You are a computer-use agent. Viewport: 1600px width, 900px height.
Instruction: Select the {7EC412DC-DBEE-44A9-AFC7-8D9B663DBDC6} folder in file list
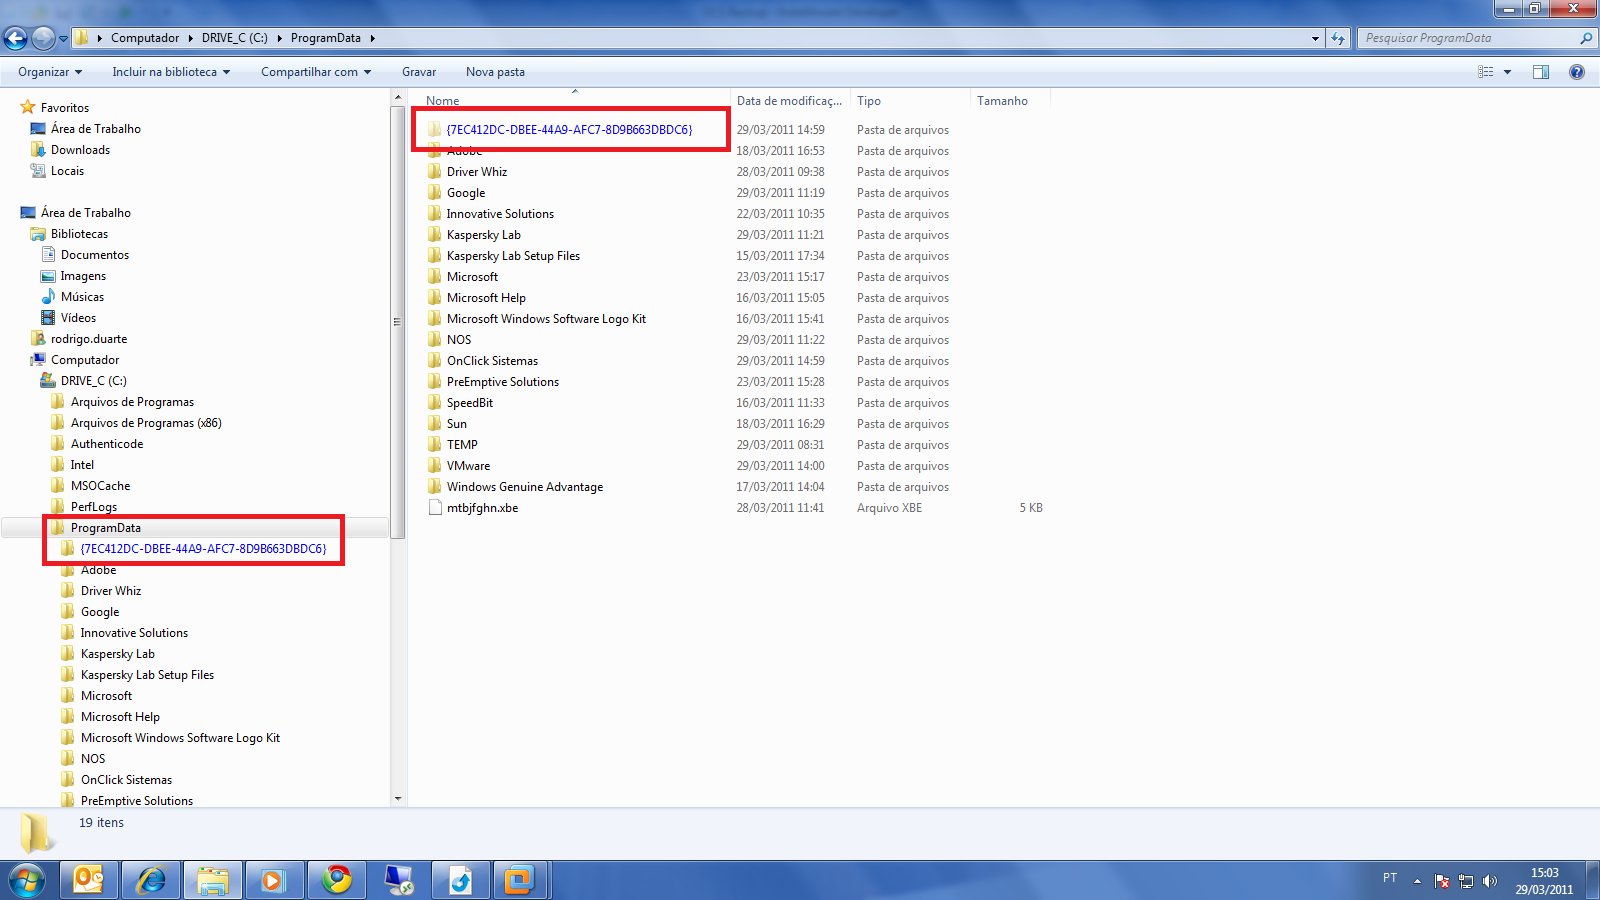point(569,130)
